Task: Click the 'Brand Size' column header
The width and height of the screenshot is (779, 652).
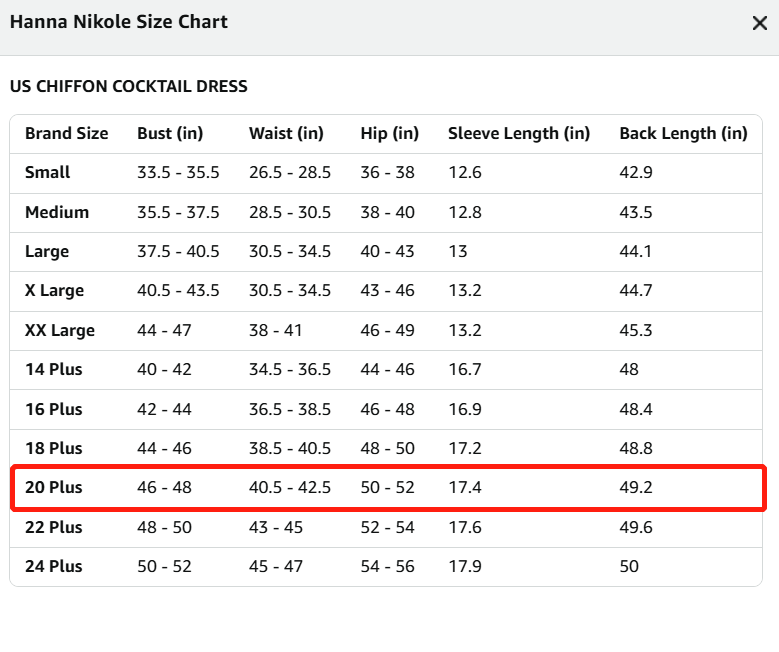Action: (x=67, y=133)
